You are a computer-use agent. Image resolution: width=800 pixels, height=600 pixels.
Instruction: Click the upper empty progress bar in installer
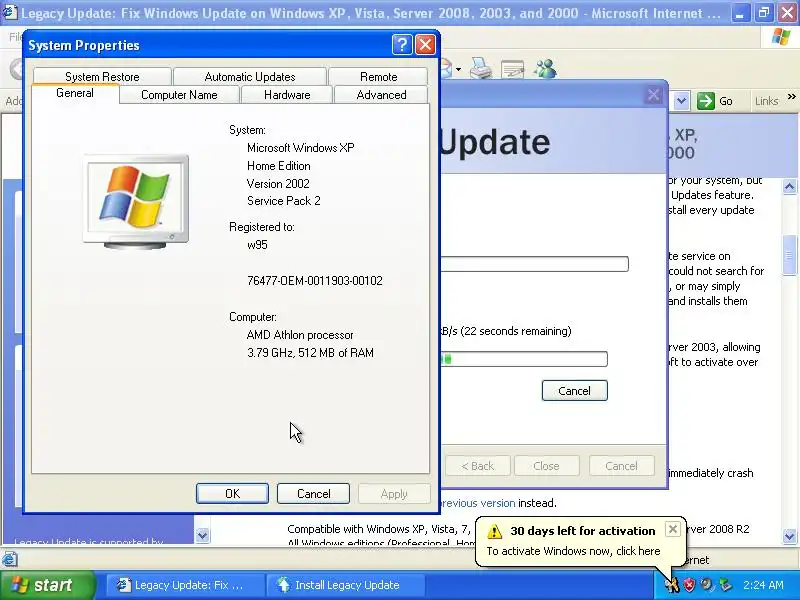coord(535,264)
